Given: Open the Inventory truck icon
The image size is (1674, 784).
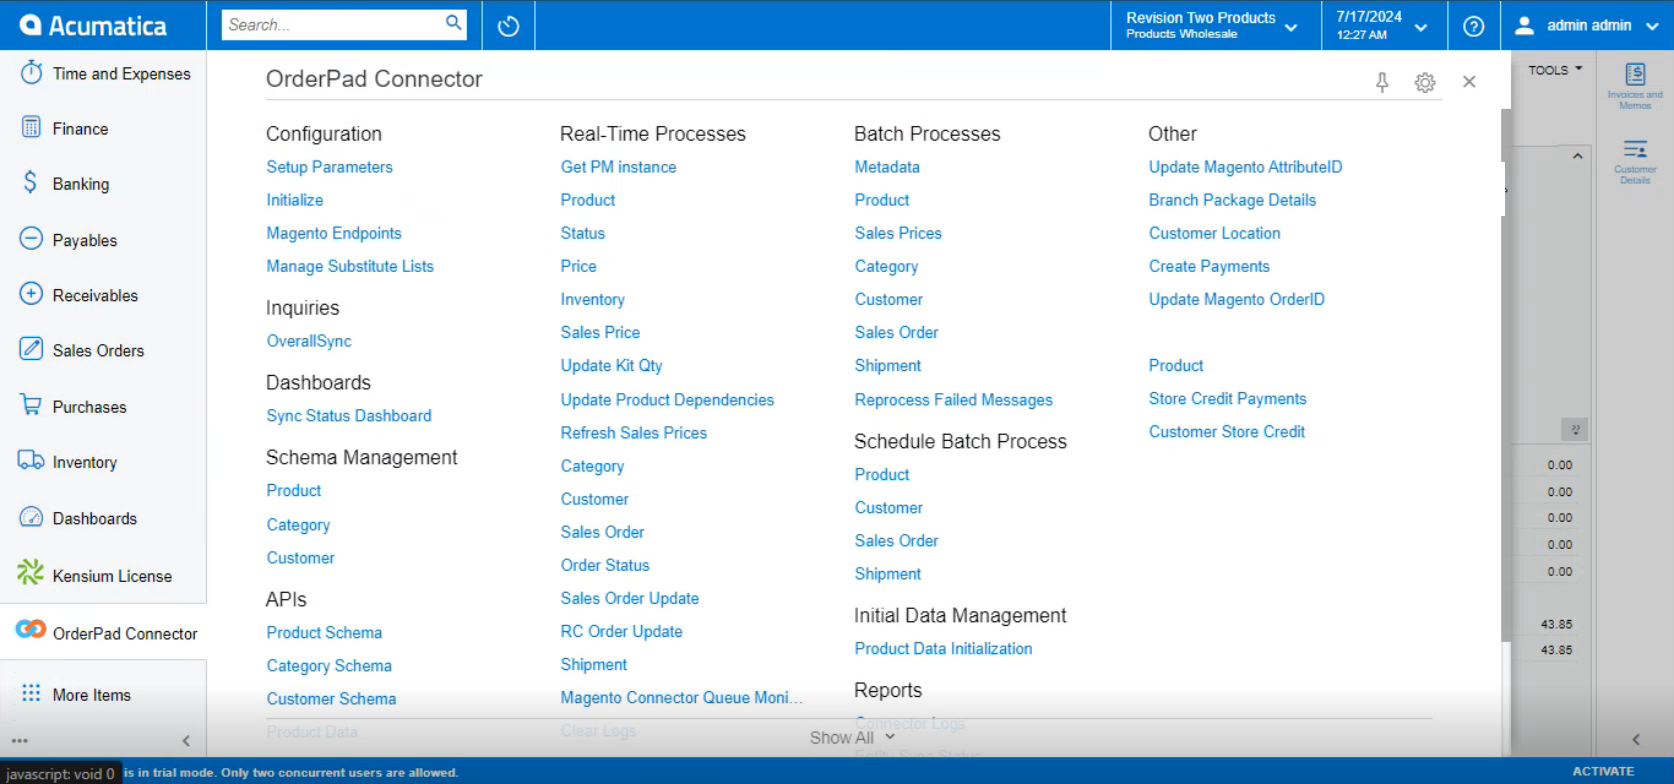Looking at the screenshot, I should 31,460.
